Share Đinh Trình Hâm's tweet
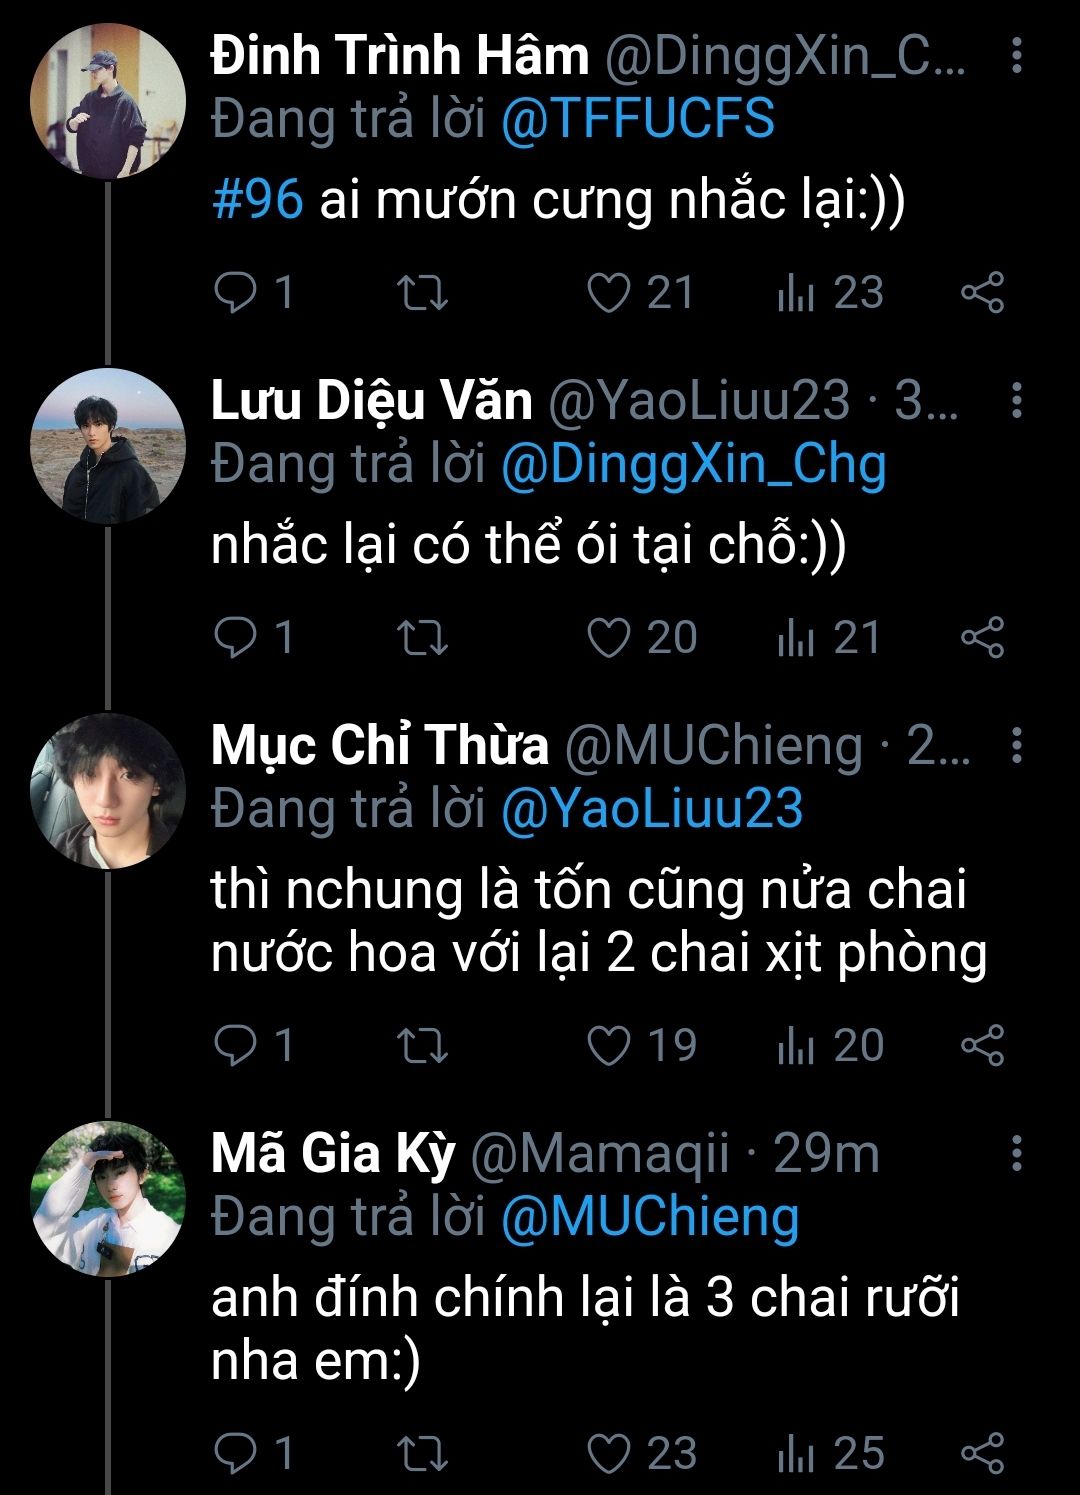This screenshot has height=1495, width=1080. (x=982, y=293)
